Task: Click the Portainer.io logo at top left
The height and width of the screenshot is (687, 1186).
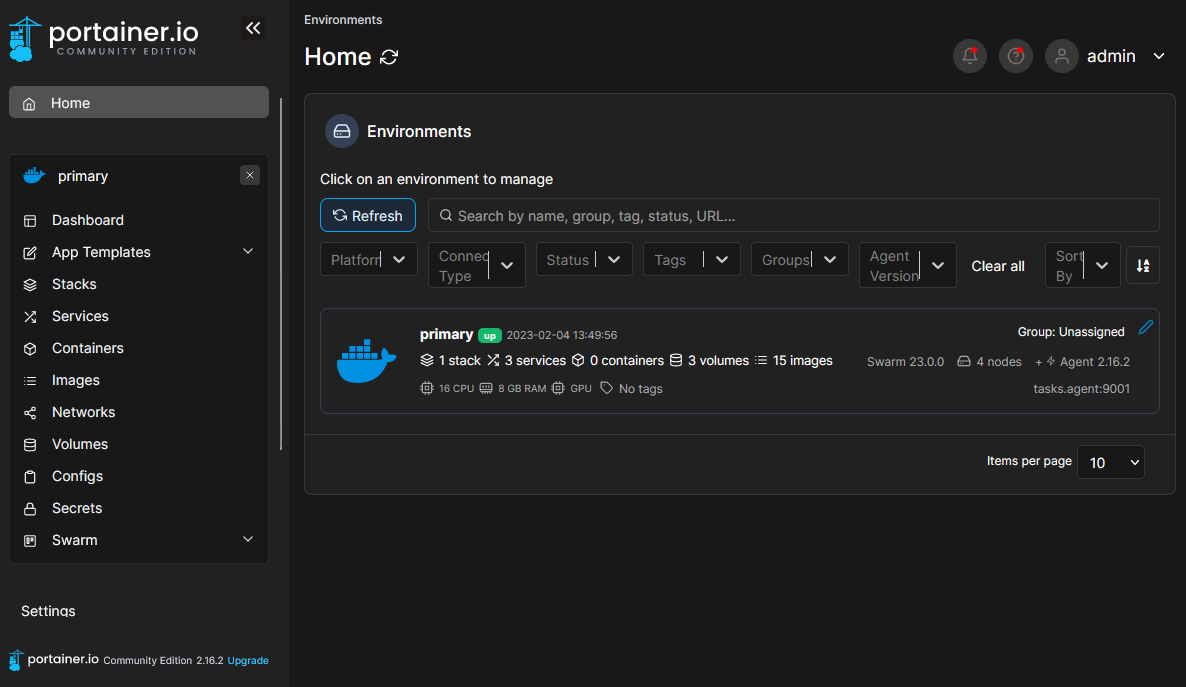Action: 104,39
